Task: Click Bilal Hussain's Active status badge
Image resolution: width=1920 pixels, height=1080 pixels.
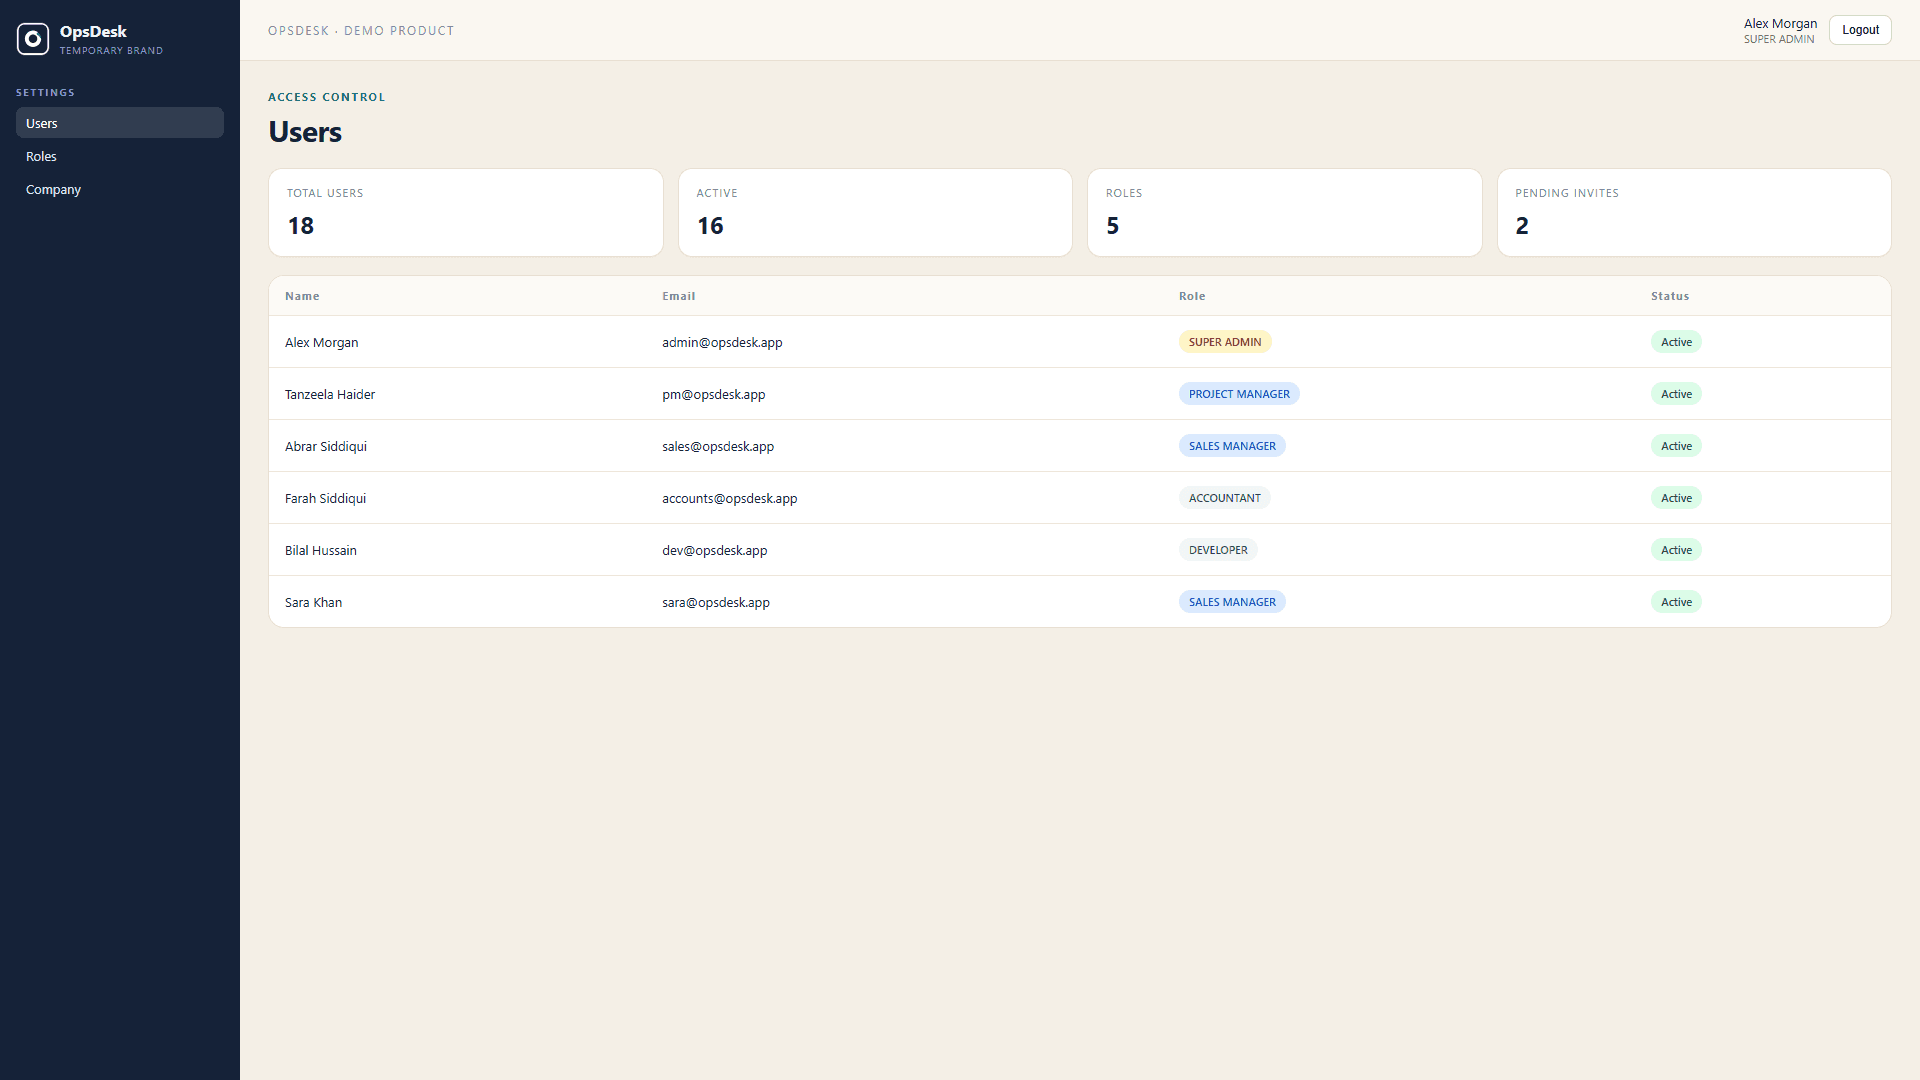Action: (x=1676, y=550)
